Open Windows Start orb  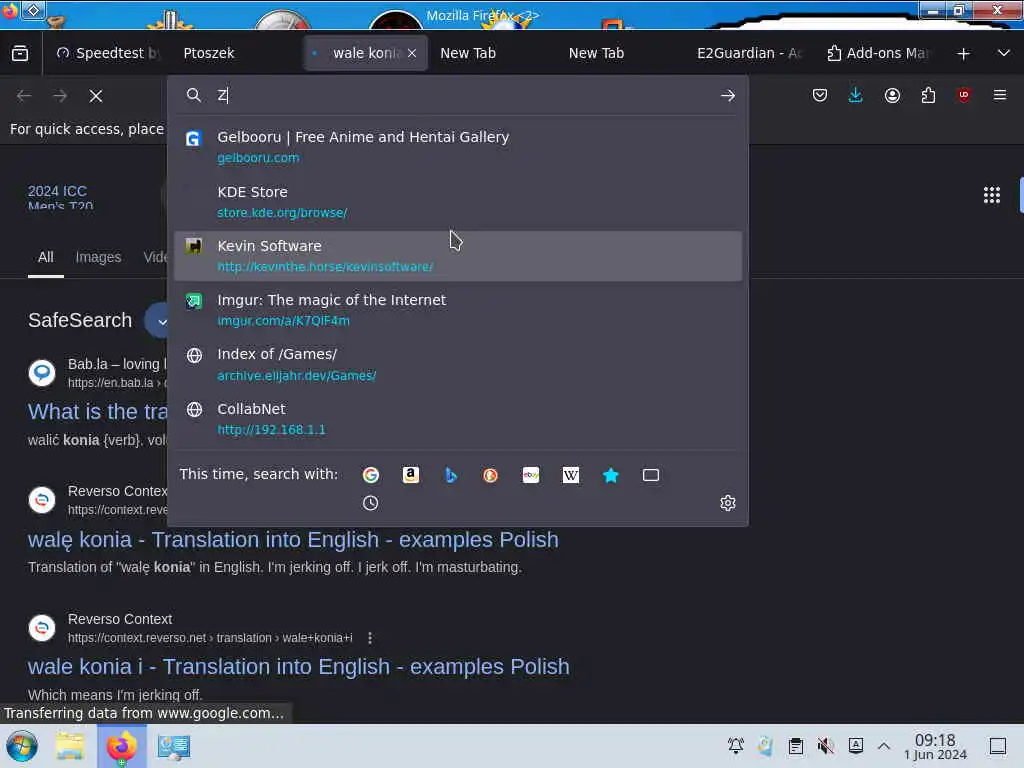(x=22, y=746)
